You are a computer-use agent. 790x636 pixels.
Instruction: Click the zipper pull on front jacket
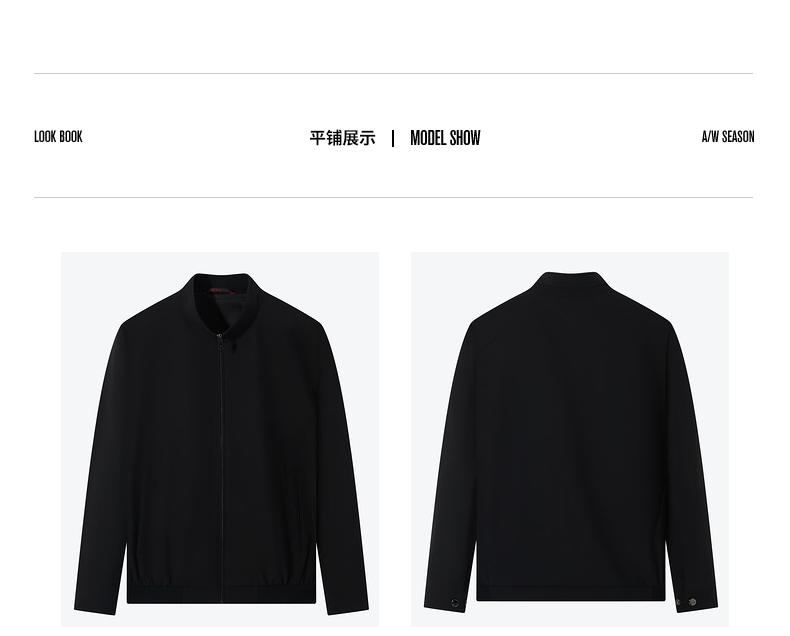[x=233, y=346]
